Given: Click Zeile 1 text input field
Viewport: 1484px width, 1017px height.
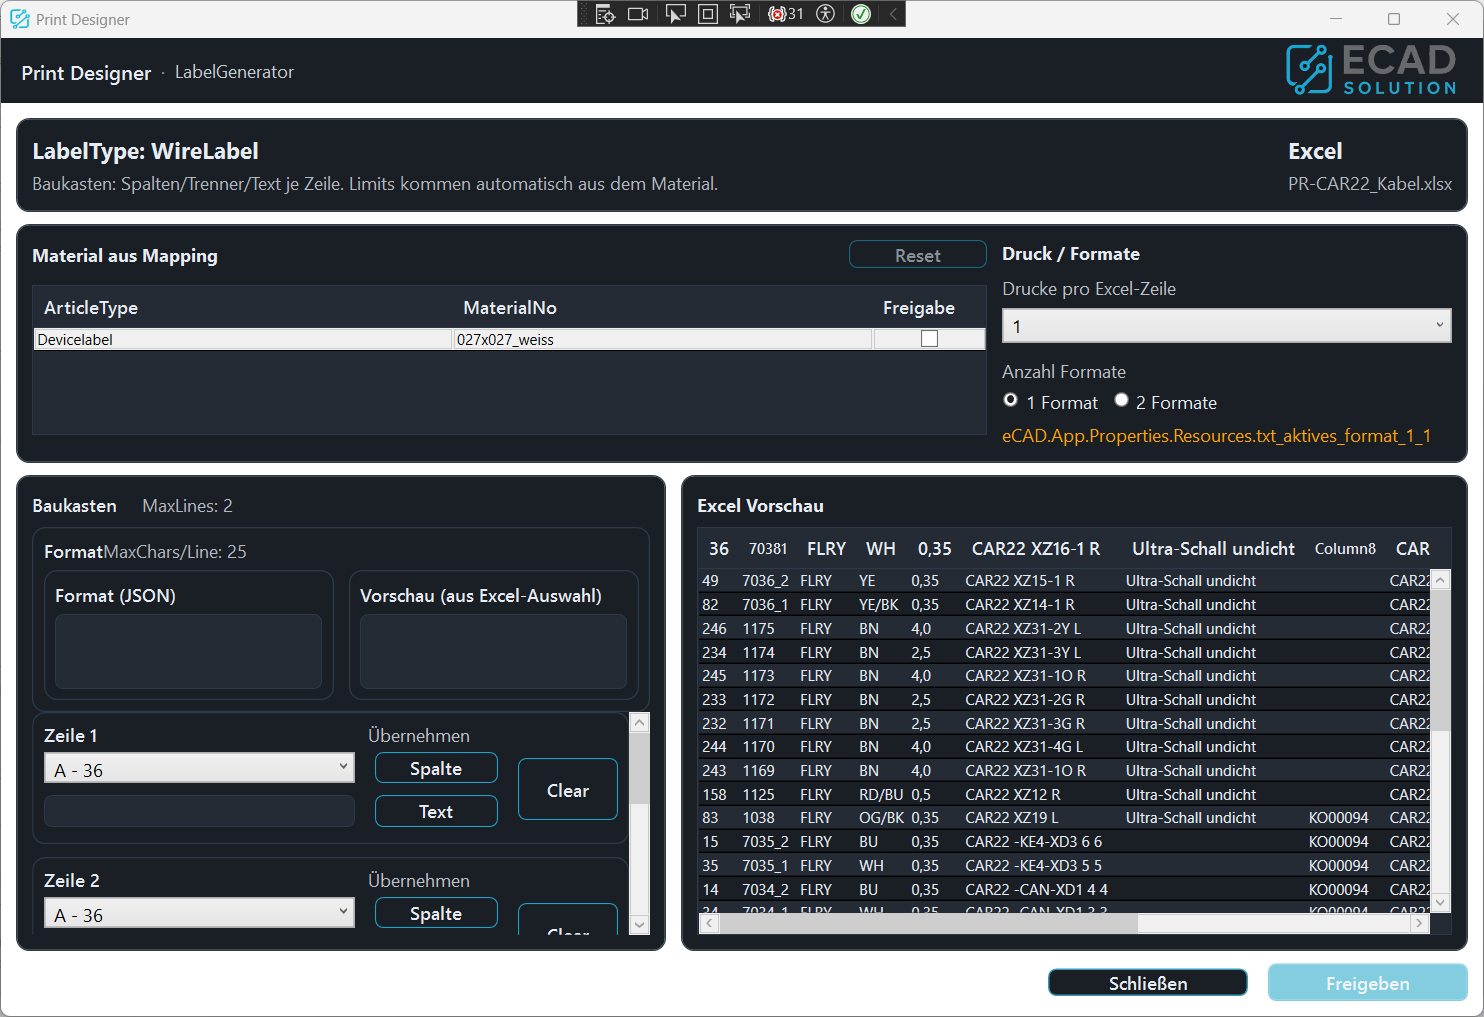Looking at the screenshot, I should coord(199,811).
